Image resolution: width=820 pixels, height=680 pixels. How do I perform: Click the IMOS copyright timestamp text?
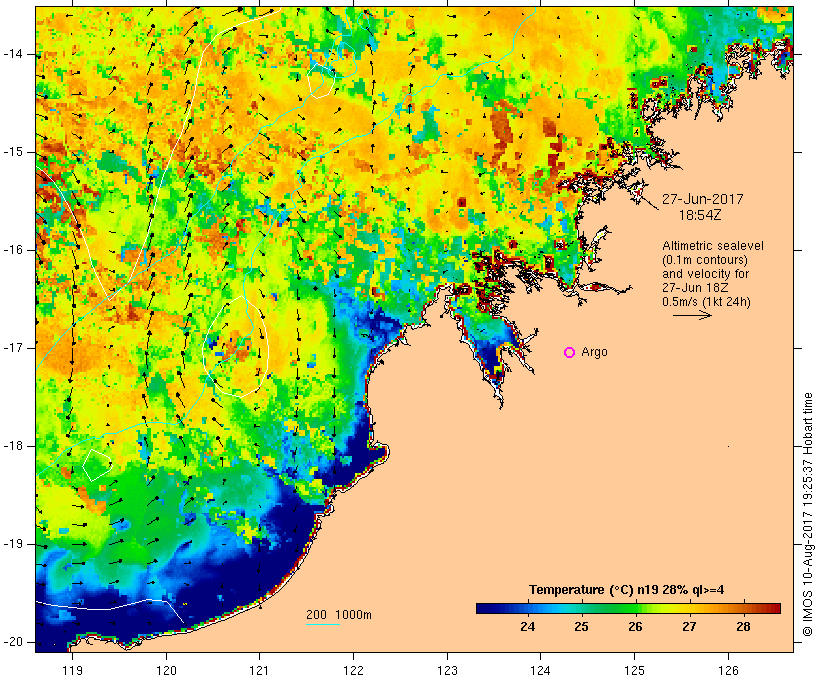tap(808, 515)
